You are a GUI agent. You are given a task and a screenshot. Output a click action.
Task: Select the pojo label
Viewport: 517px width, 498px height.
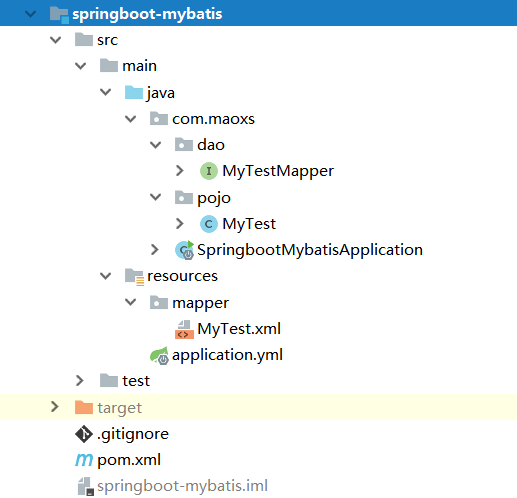(x=214, y=199)
